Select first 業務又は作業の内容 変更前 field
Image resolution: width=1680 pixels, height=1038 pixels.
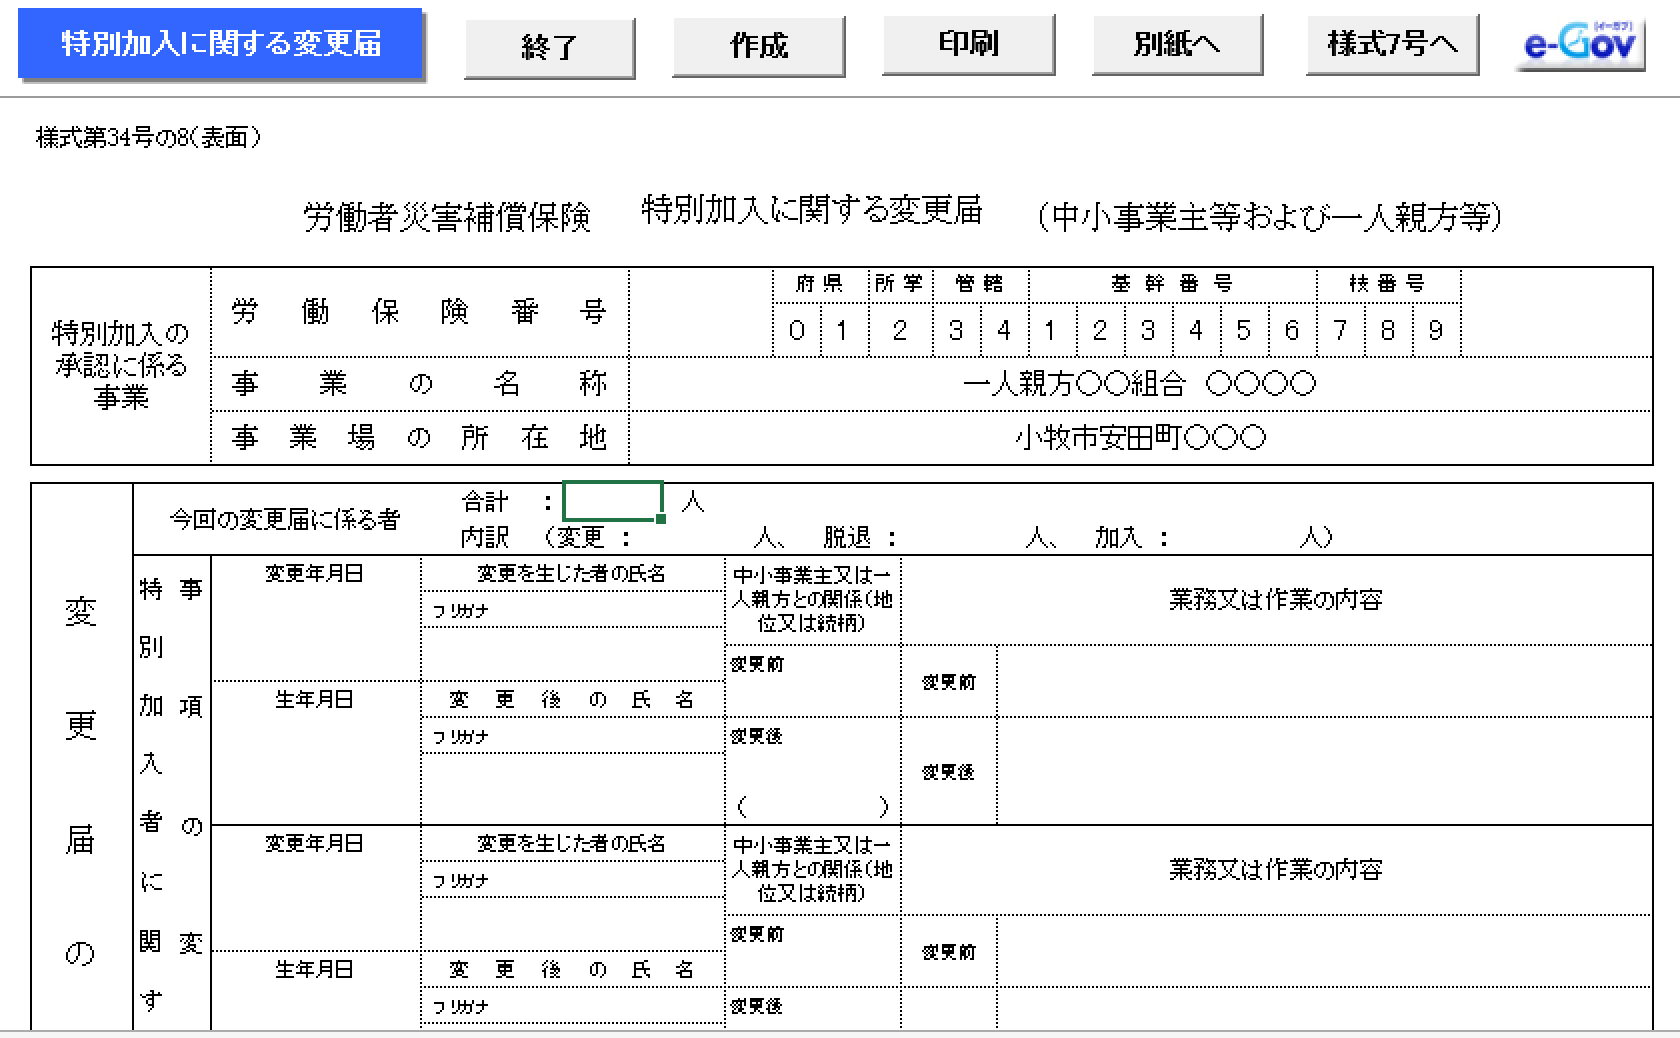pos(1324,681)
